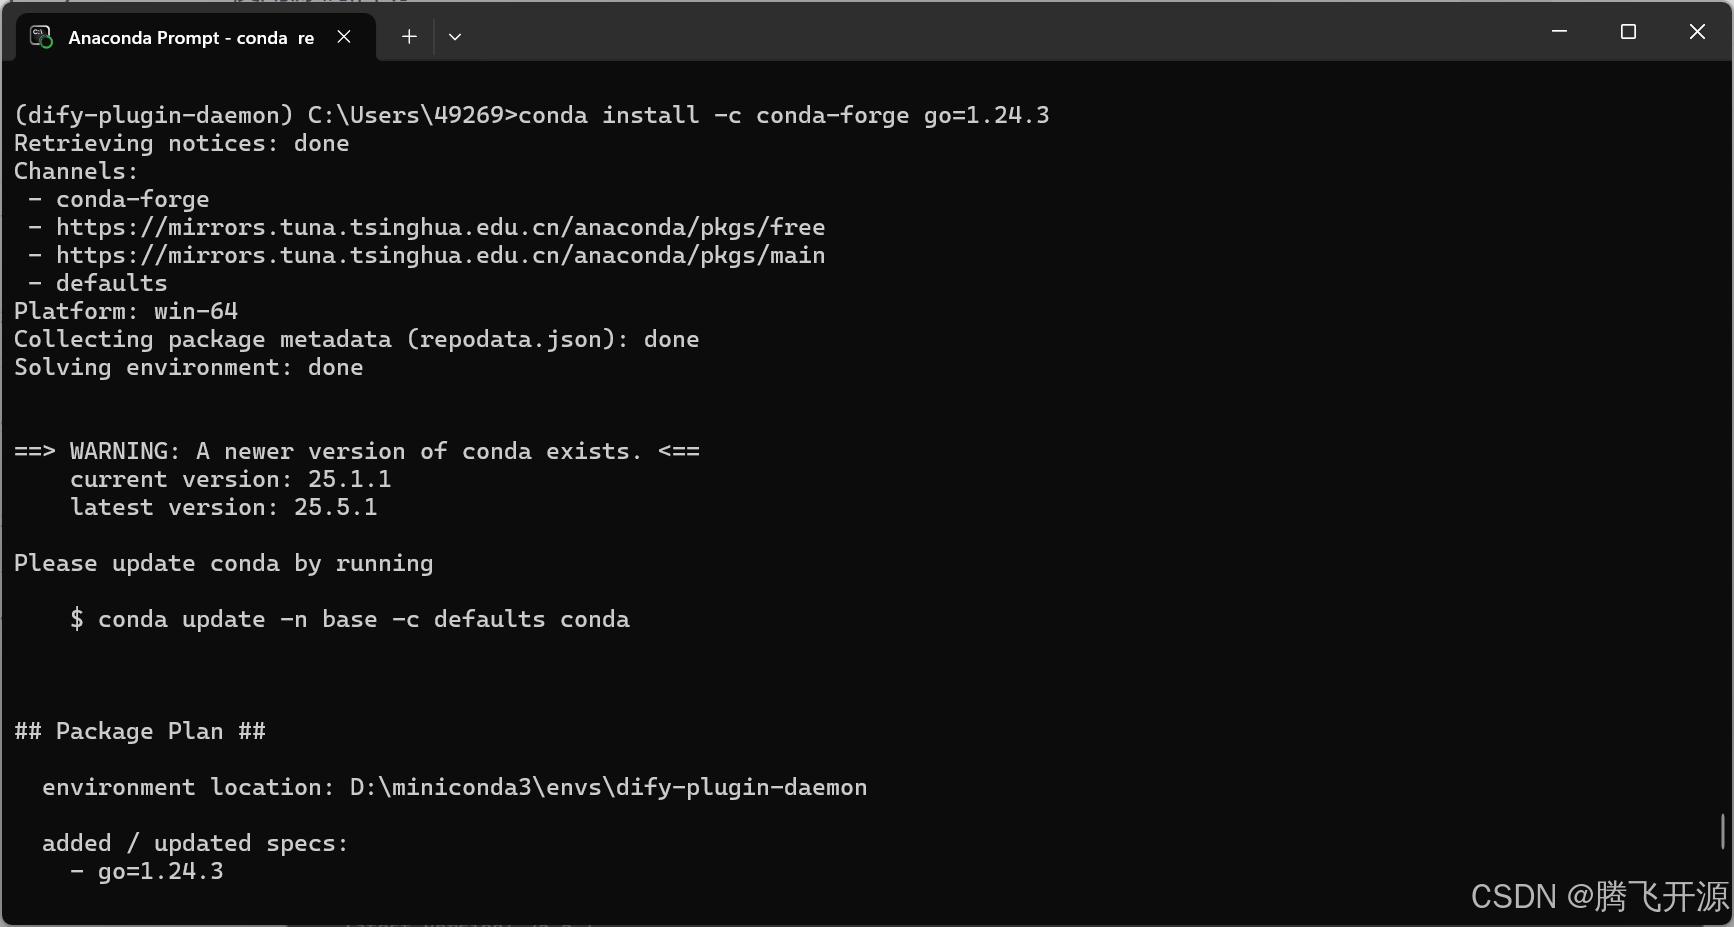This screenshot has width=1734, height=927.
Task: Select the Anaconda Prompt tab
Action: tap(185, 37)
